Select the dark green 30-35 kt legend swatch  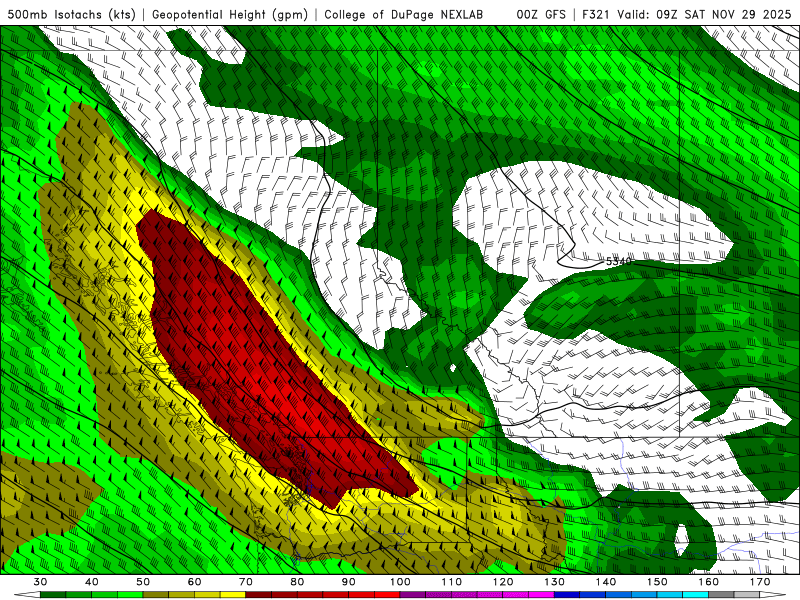click(53, 595)
